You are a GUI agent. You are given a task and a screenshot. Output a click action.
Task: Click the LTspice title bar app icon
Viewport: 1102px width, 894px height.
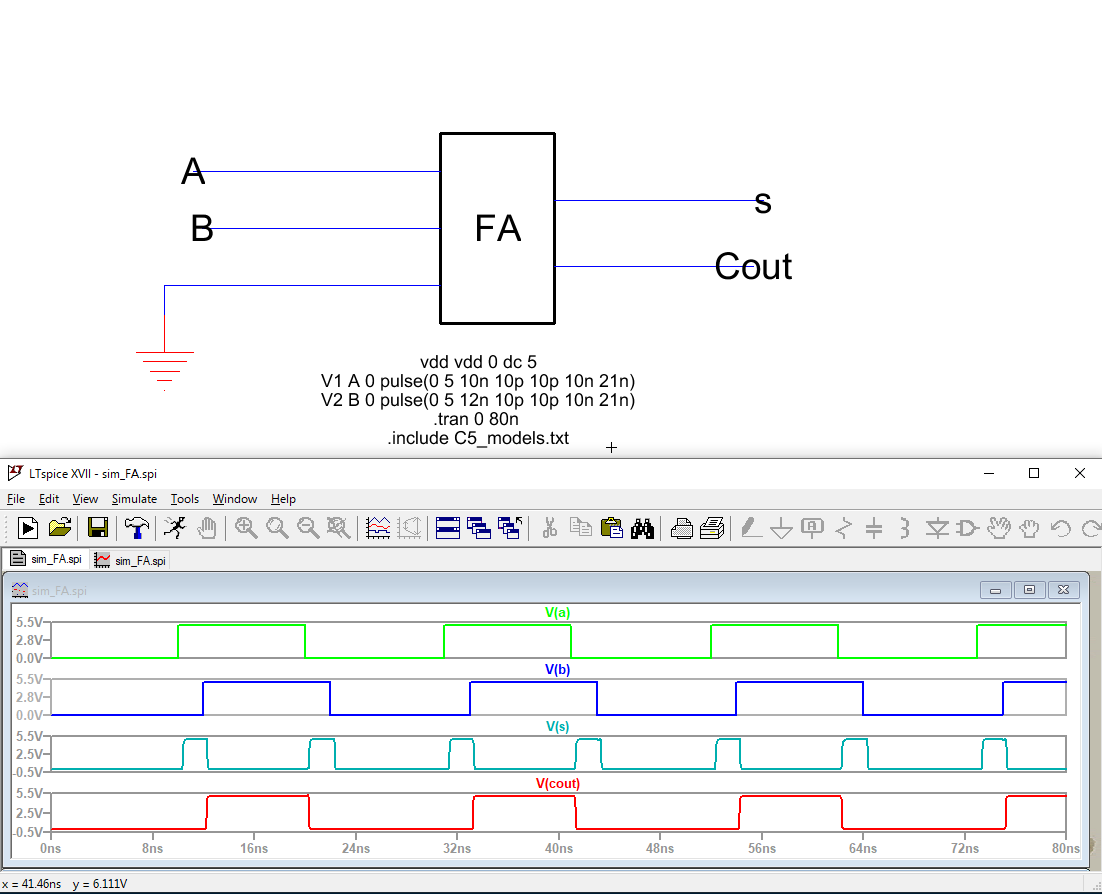pyautogui.click(x=15, y=473)
